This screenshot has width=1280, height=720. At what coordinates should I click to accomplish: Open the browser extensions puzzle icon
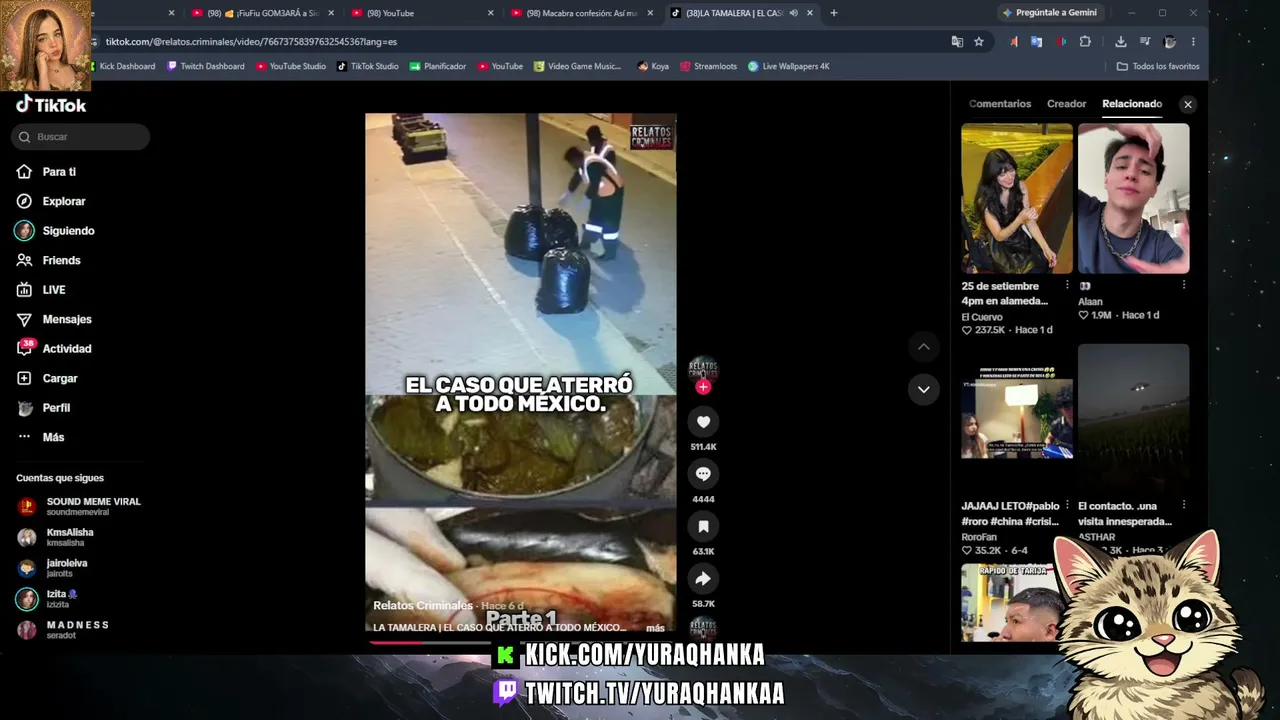(x=1085, y=42)
